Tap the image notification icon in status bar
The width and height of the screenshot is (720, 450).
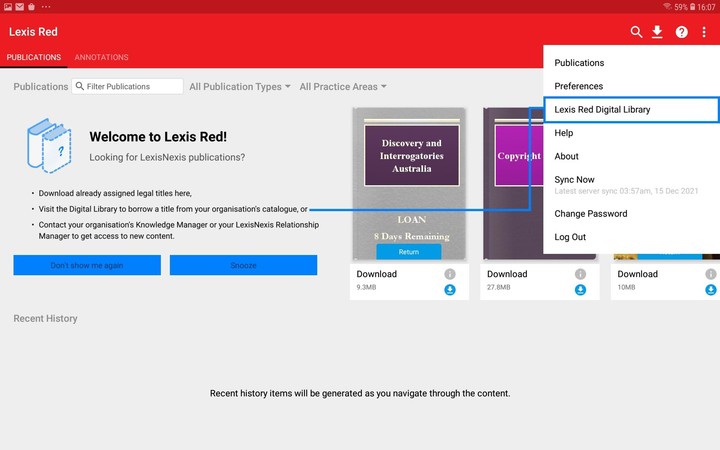click(8, 6)
